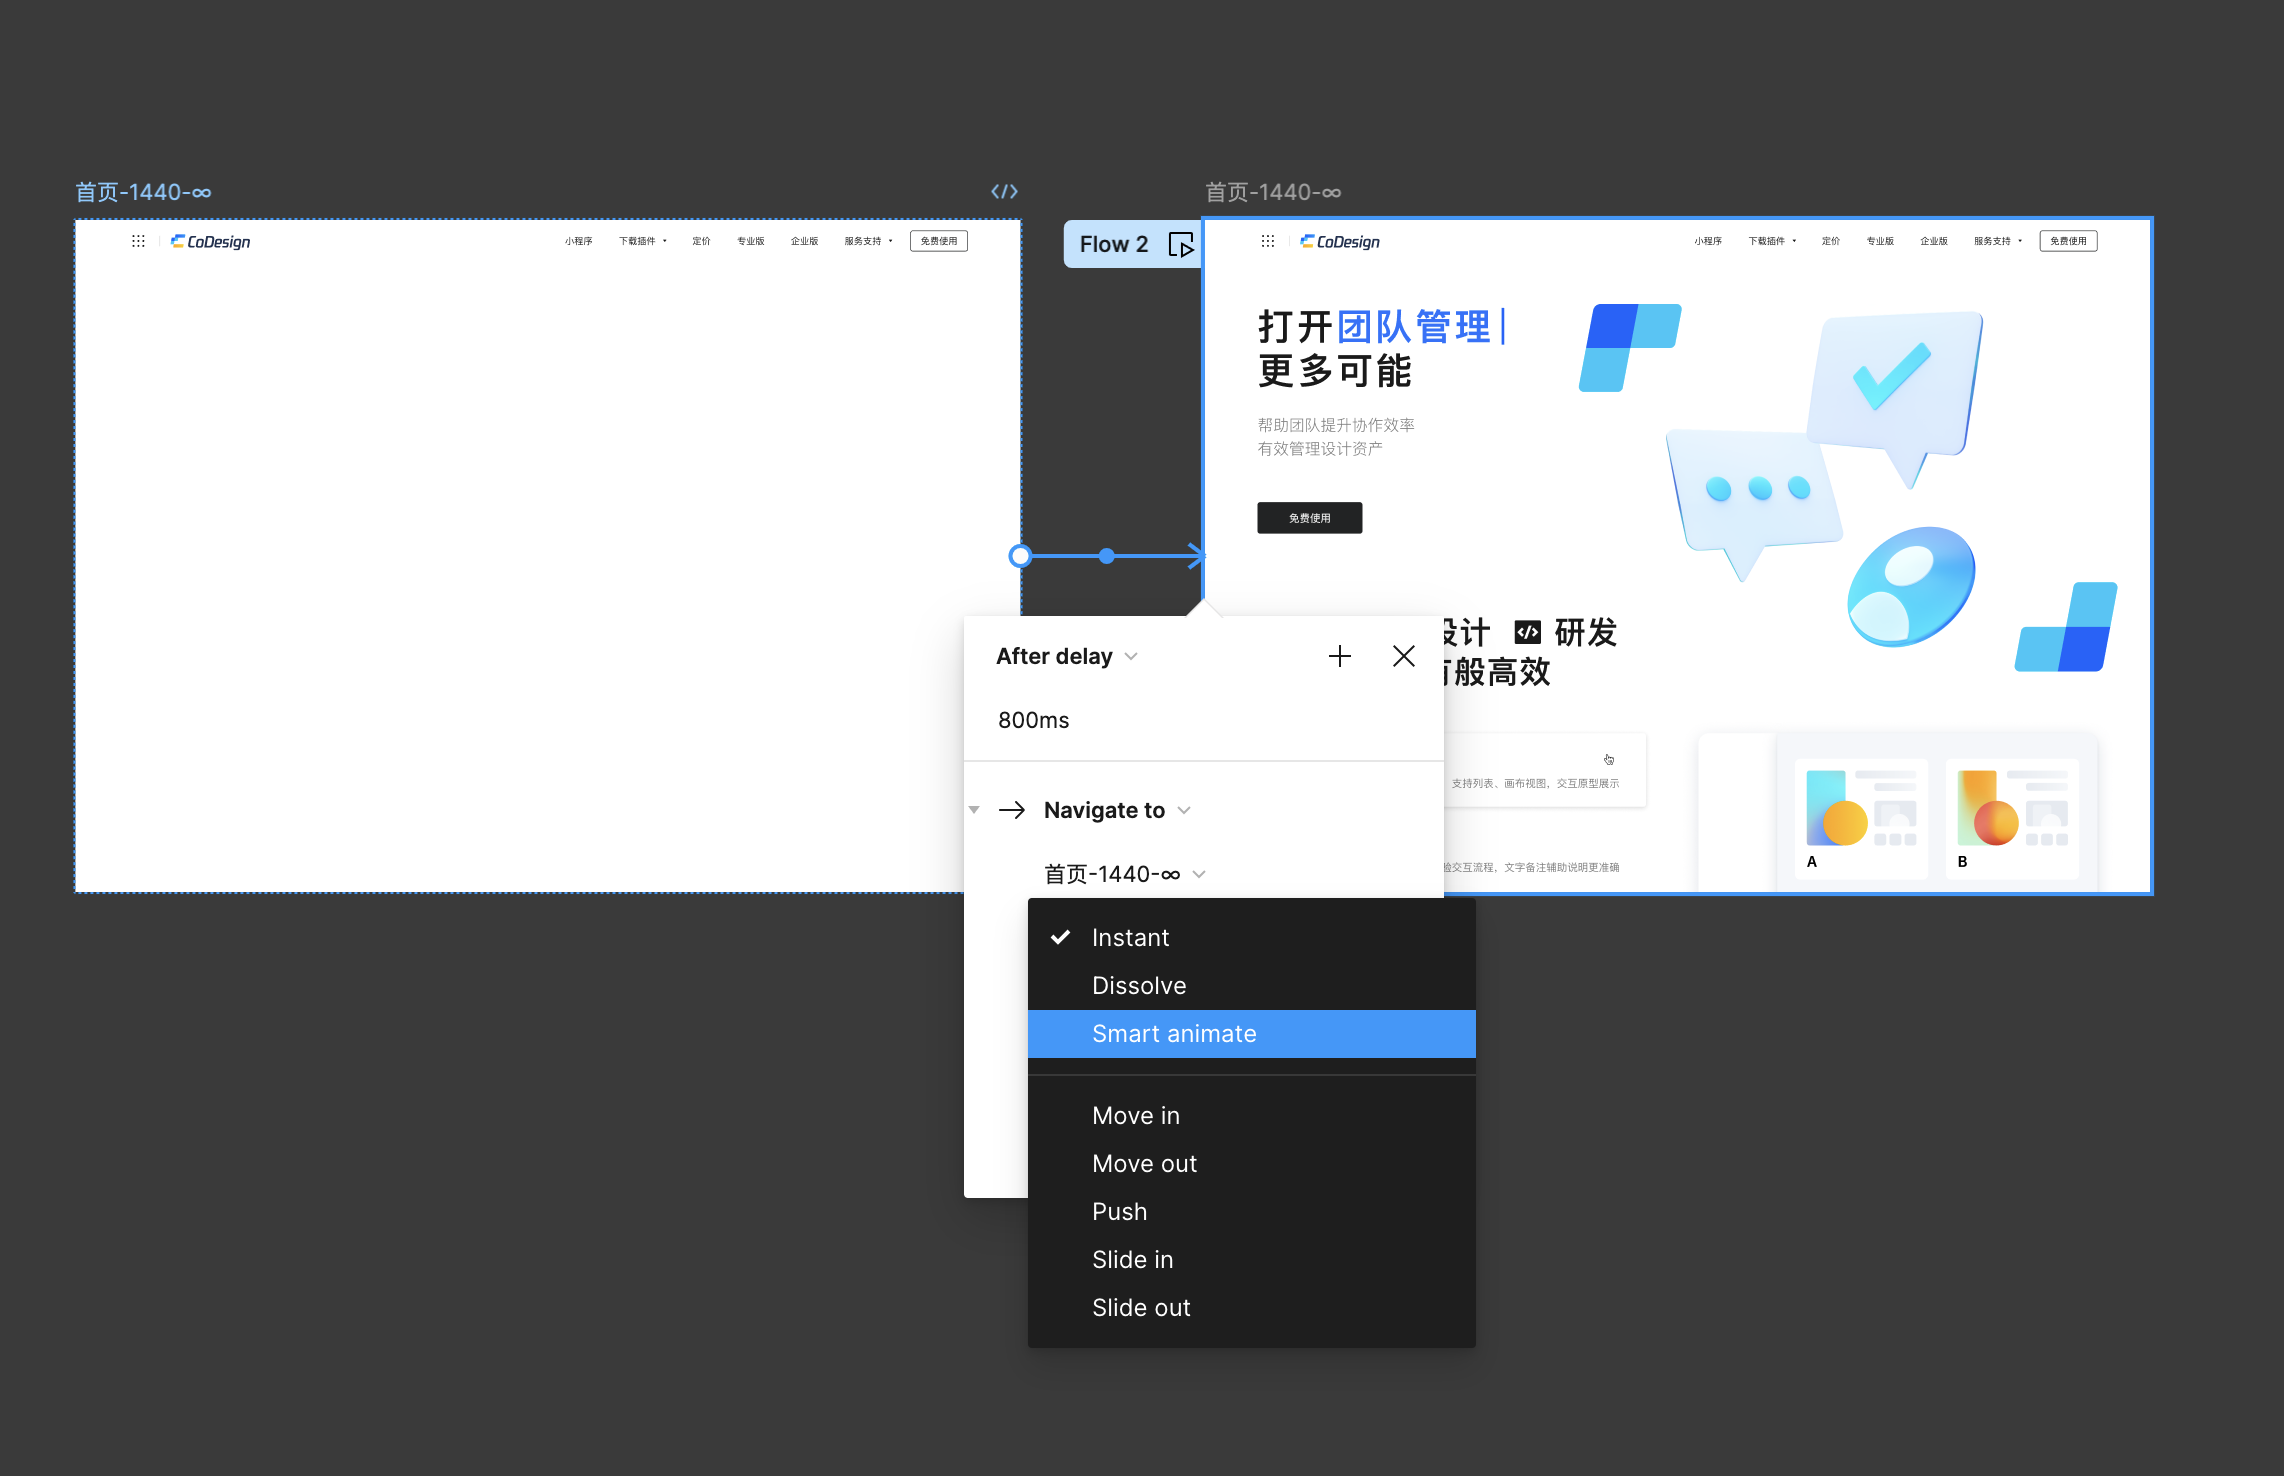Click grid dots icon in right frame
The height and width of the screenshot is (1476, 2284).
click(1268, 241)
